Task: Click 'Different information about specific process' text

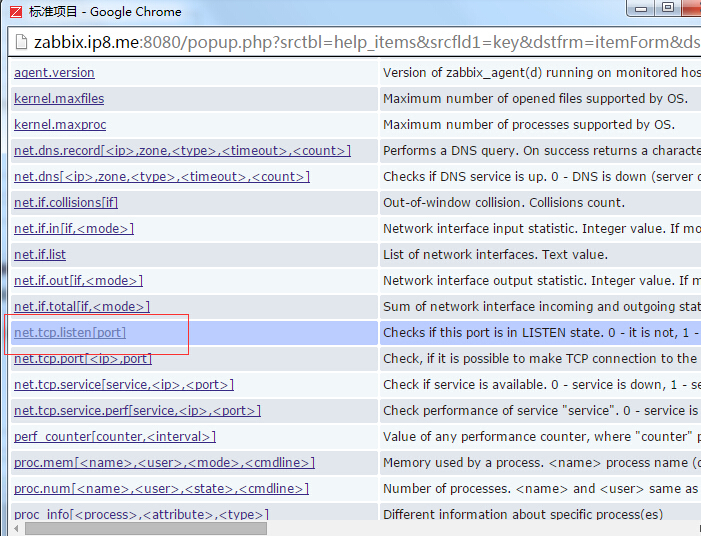Action: click(523, 514)
